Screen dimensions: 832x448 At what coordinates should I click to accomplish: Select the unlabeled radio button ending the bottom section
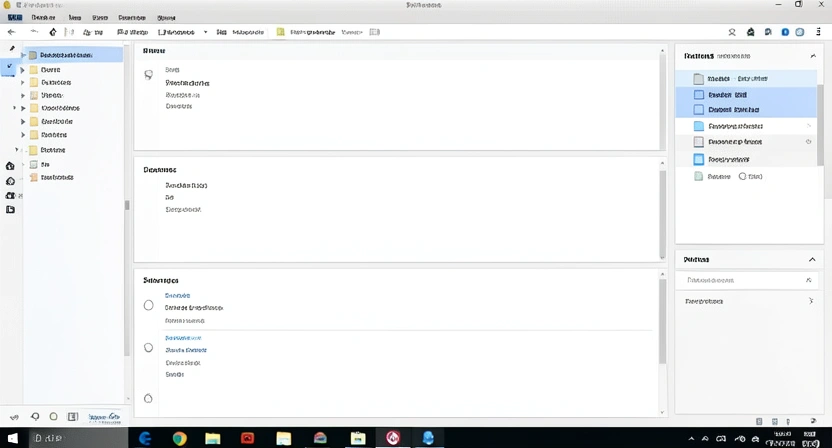coord(148,398)
